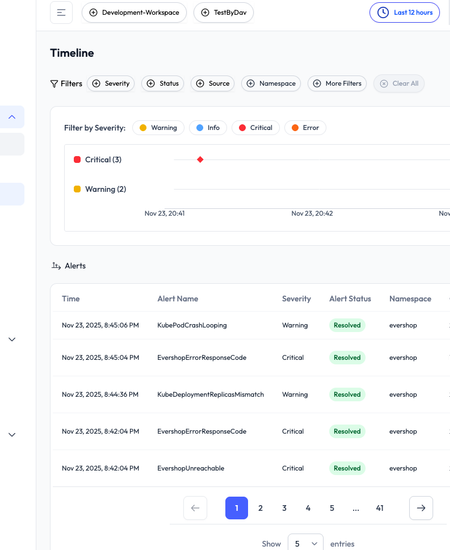Go to page 4

coord(308,508)
